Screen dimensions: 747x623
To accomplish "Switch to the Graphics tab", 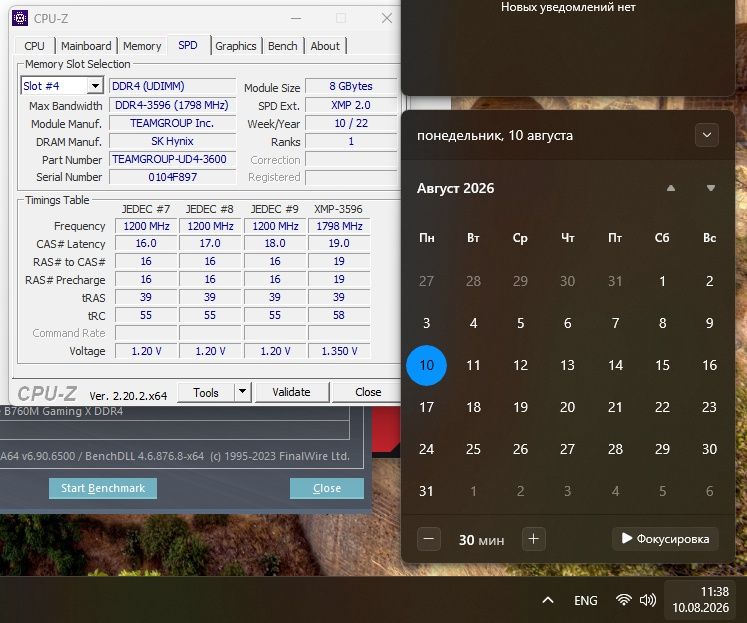I will (x=236, y=46).
